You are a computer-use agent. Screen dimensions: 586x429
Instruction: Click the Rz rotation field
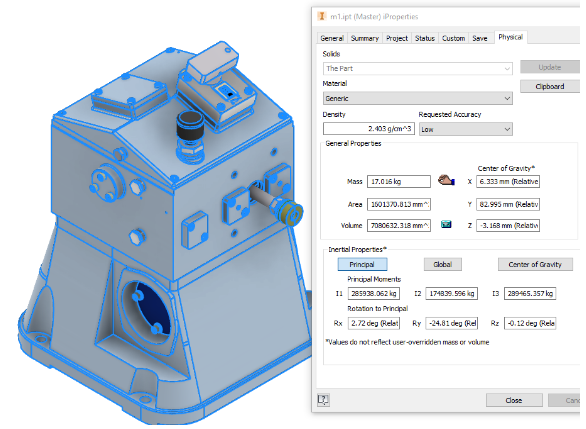click(x=530, y=323)
